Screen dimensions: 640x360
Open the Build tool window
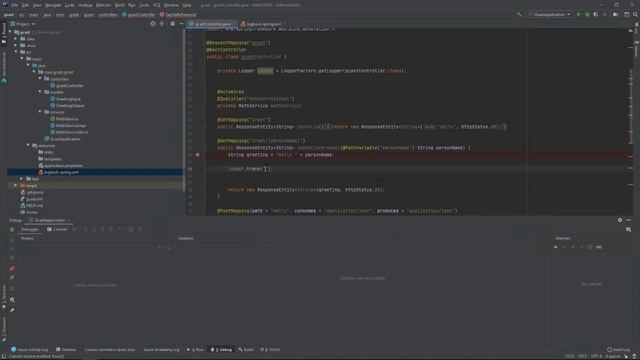[x=246, y=350]
